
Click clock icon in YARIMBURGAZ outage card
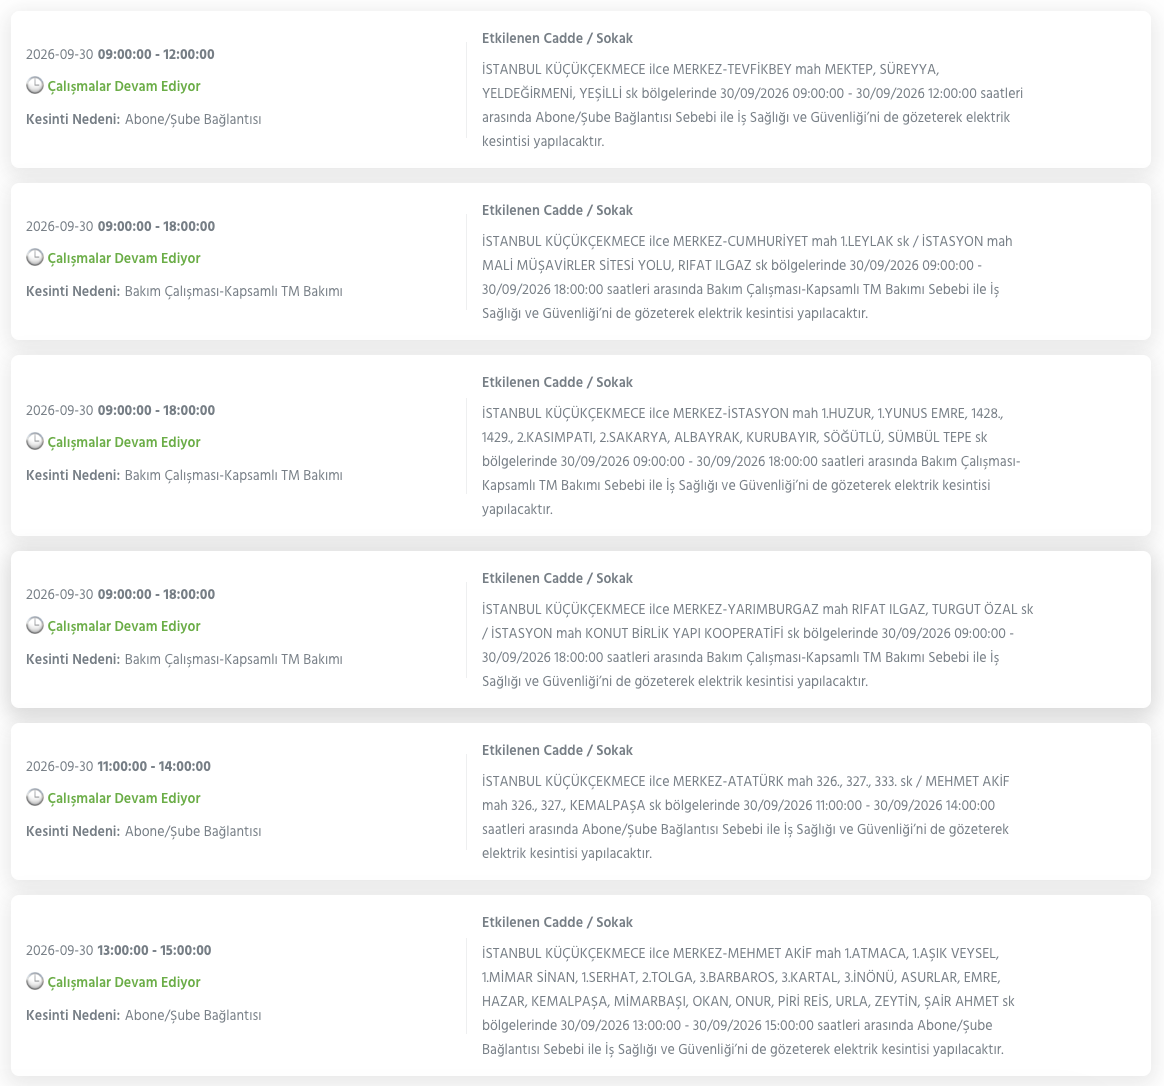point(35,626)
